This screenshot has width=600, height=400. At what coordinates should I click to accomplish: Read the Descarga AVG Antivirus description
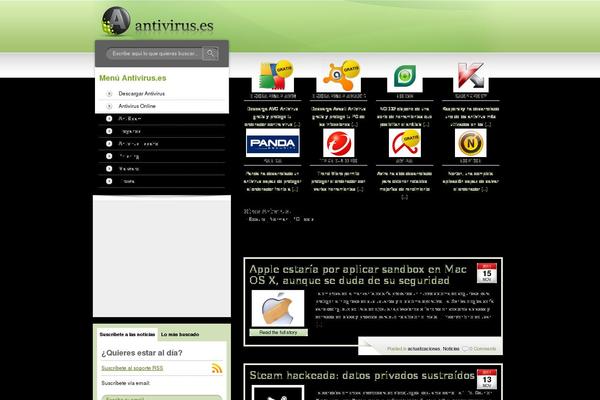click(273, 116)
